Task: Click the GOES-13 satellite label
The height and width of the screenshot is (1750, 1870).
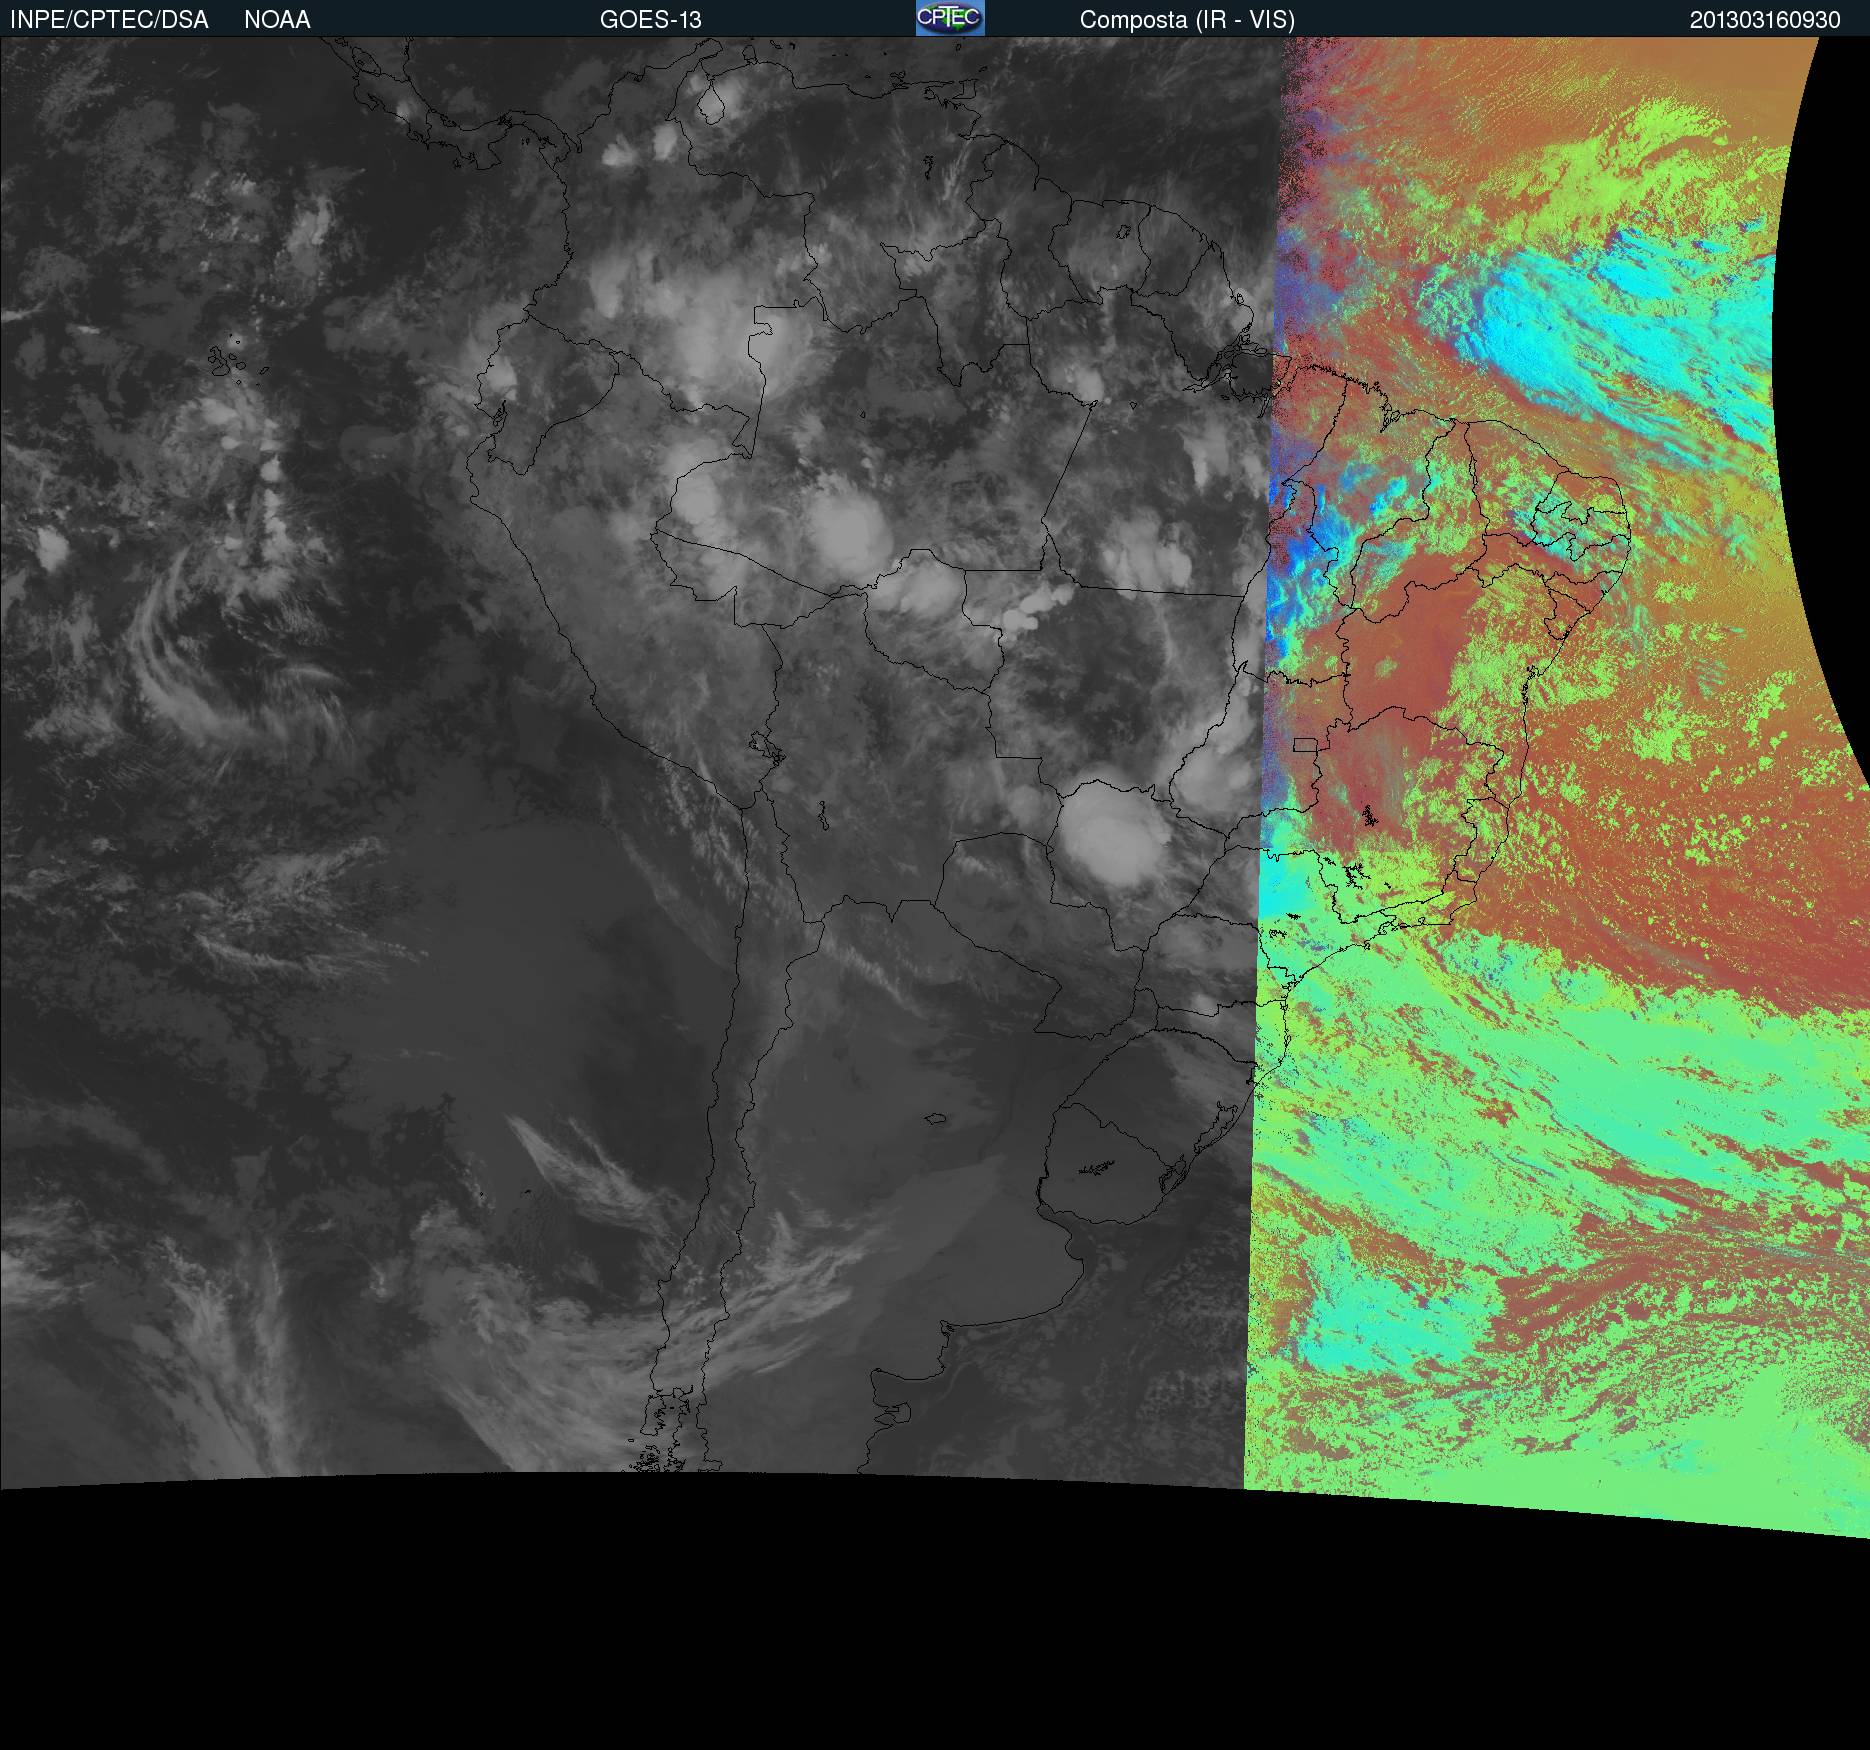Action: (x=651, y=20)
